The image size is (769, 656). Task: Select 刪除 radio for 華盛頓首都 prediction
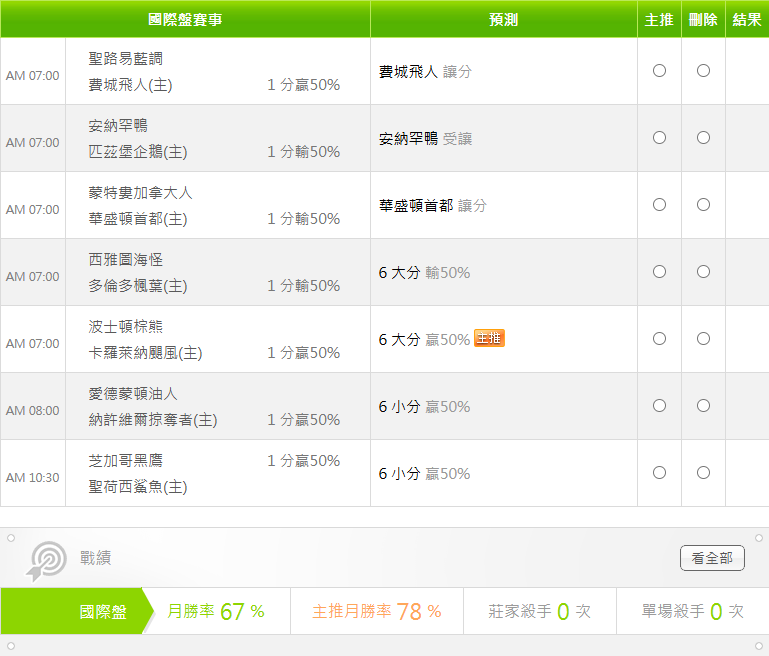(x=703, y=204)
